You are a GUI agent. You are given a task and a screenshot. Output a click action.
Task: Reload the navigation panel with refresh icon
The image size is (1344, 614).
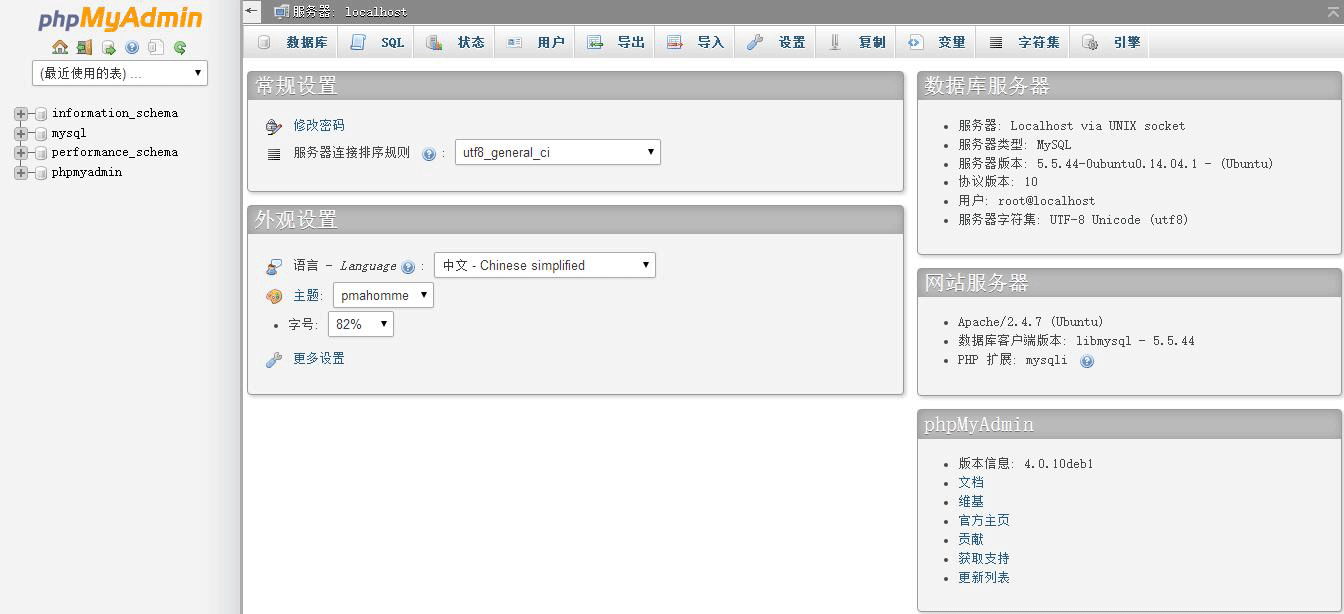tap(180, 47)
